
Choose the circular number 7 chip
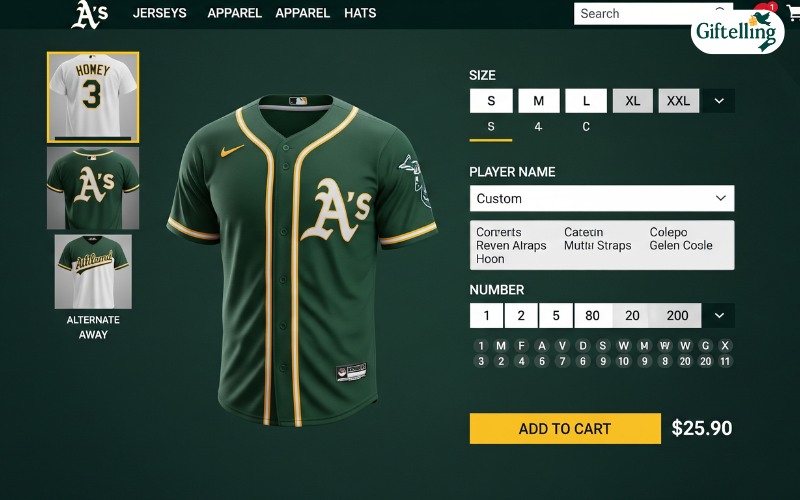point(562,362)
